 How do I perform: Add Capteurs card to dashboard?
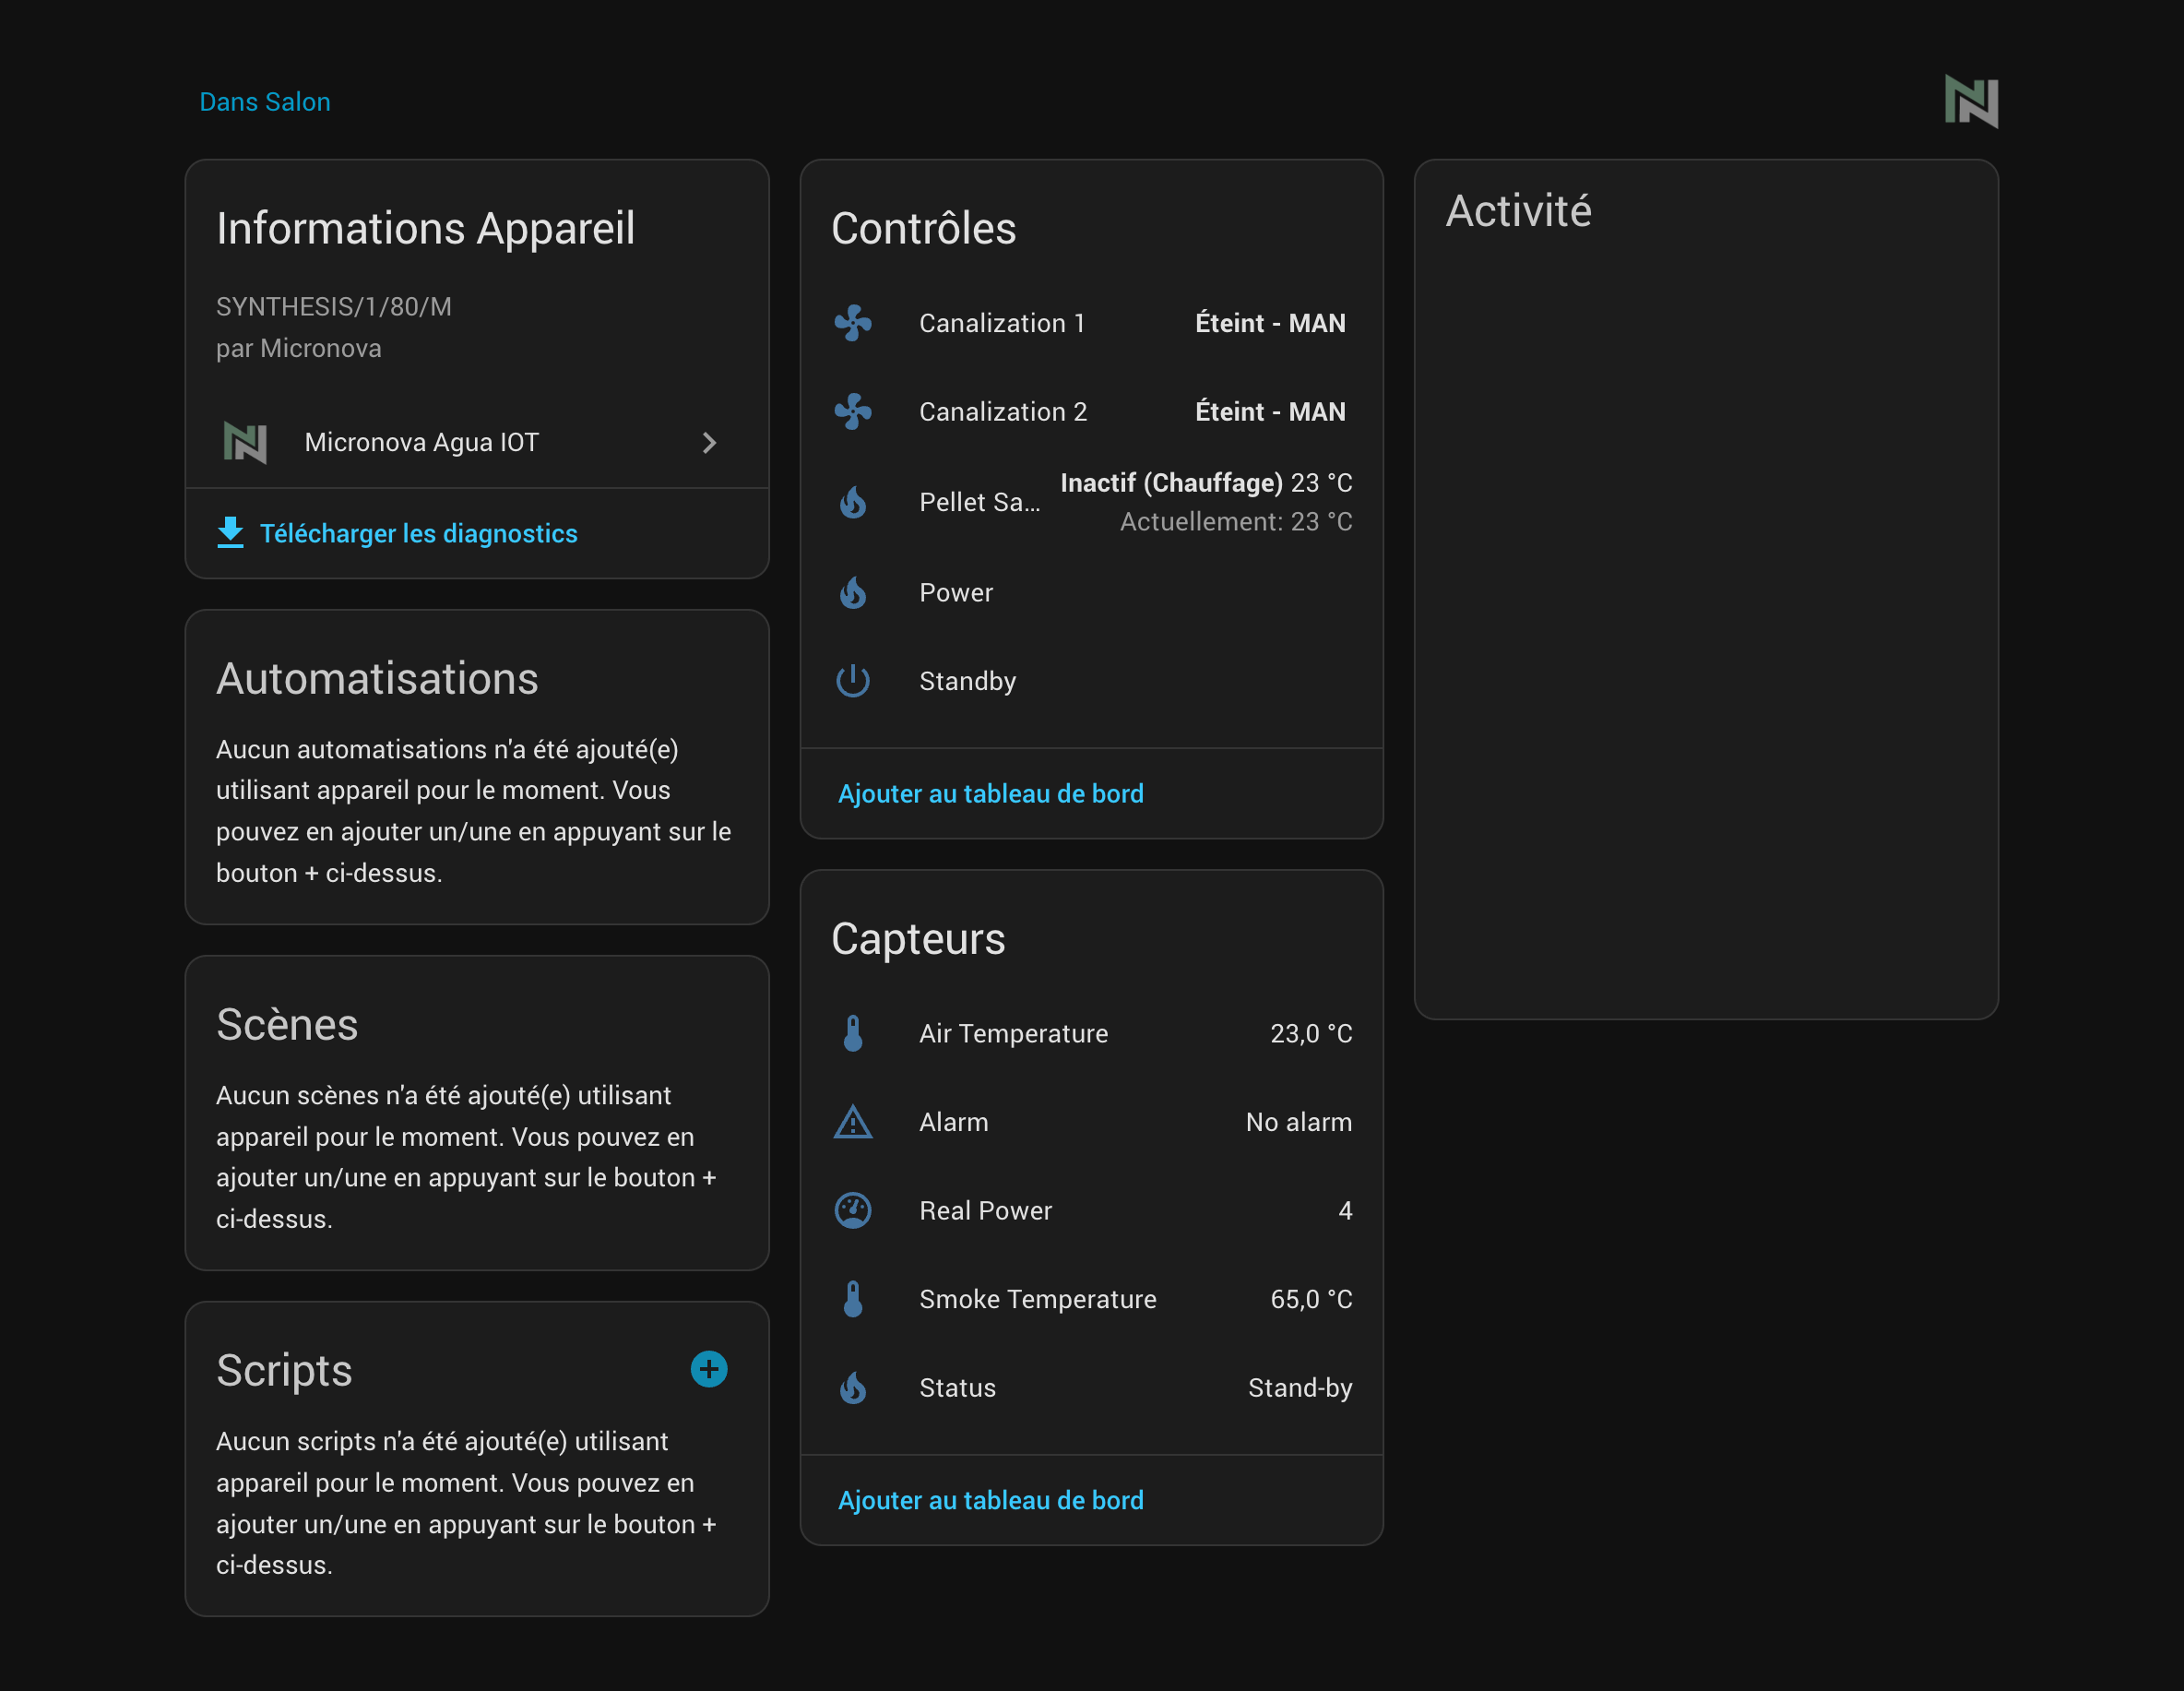pos(990,1500)
